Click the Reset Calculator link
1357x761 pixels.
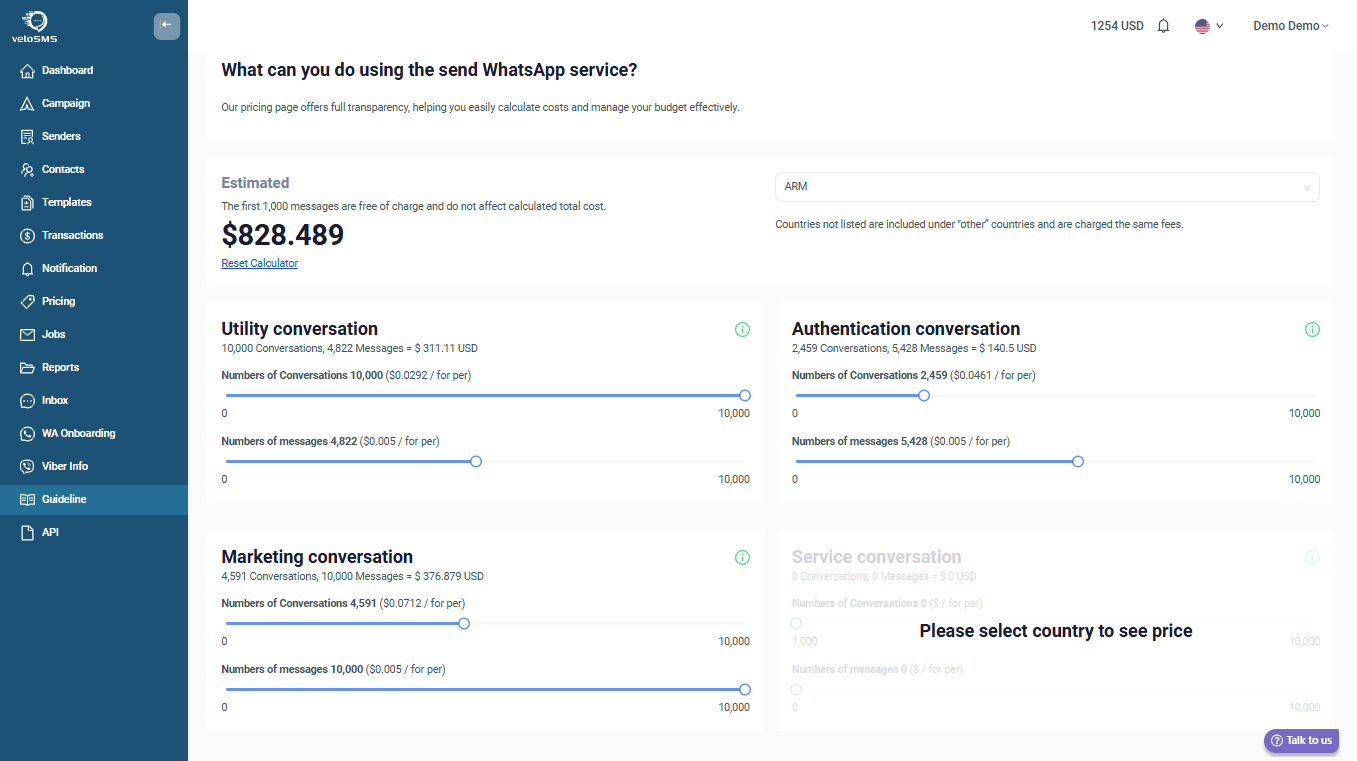(260, 263)
